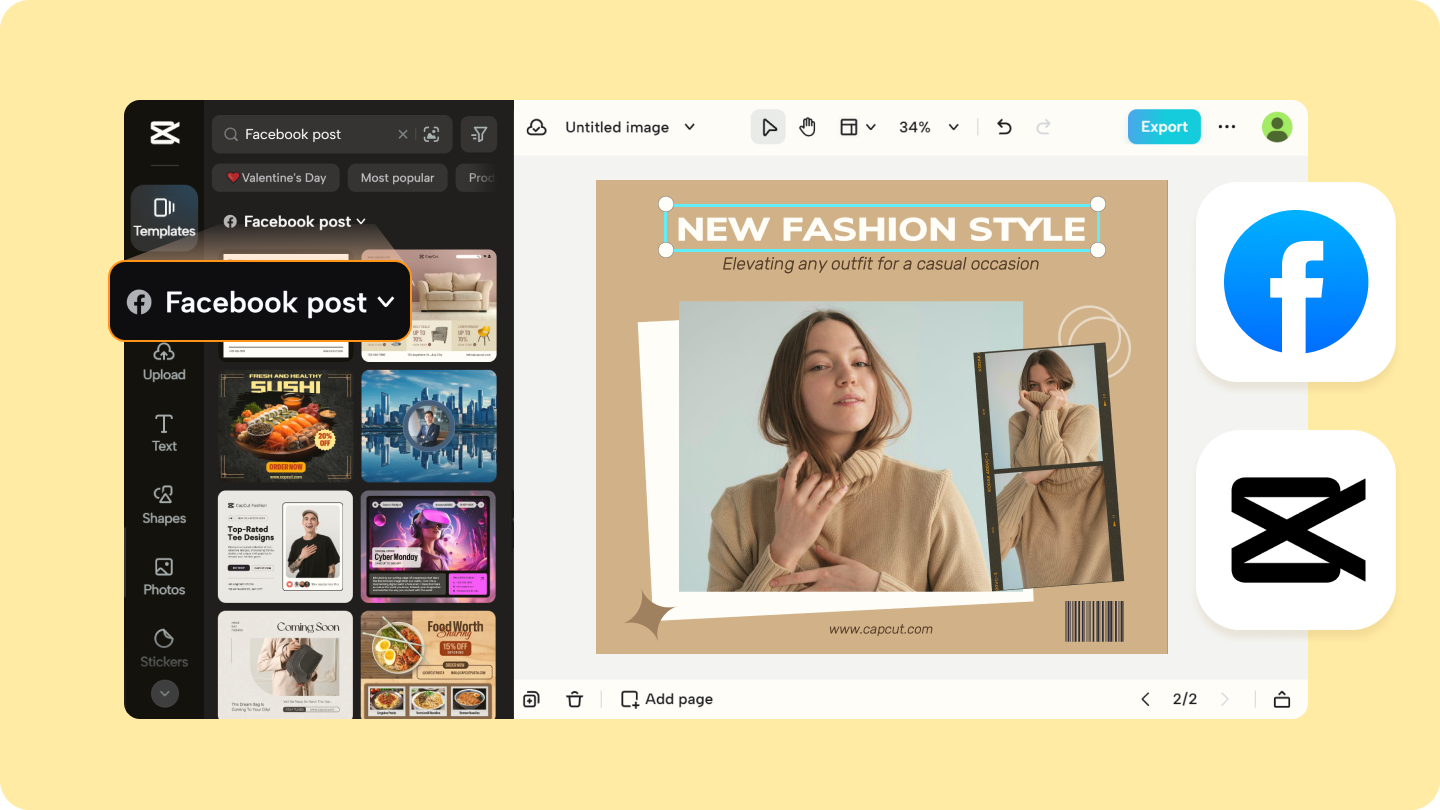
Task: Open the dropdown next to Untitled image
Action: pyautogui.click(x=689, y=127)
